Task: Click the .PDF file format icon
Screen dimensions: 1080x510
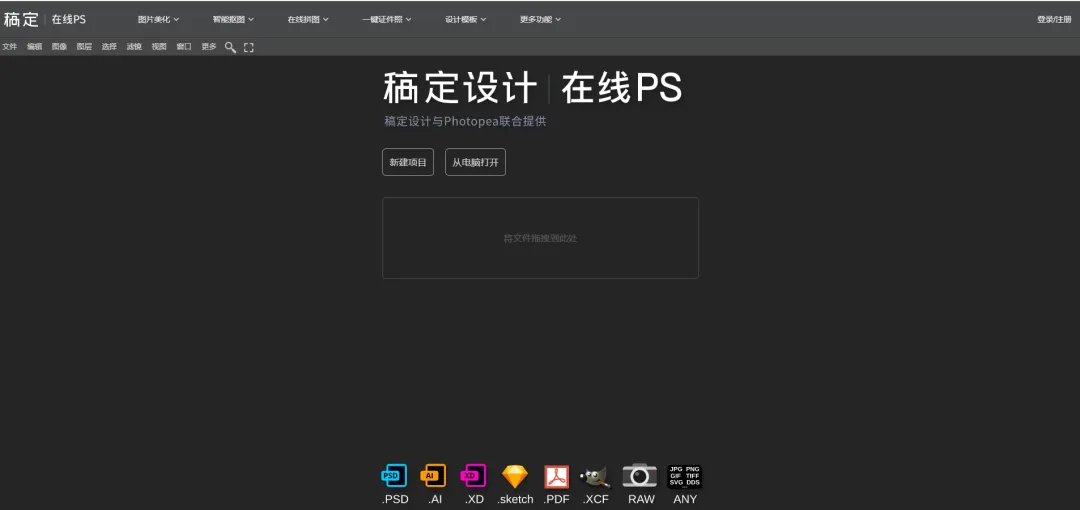Action: (557, 476)
